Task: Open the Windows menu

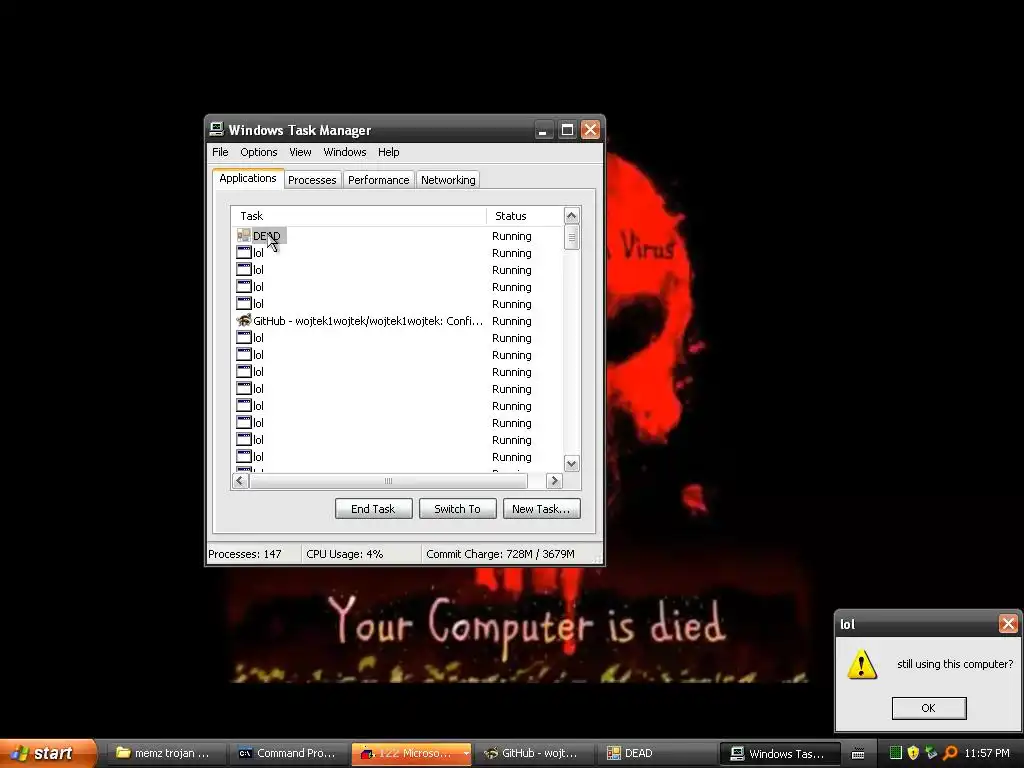Action: [x=345, y=152]
